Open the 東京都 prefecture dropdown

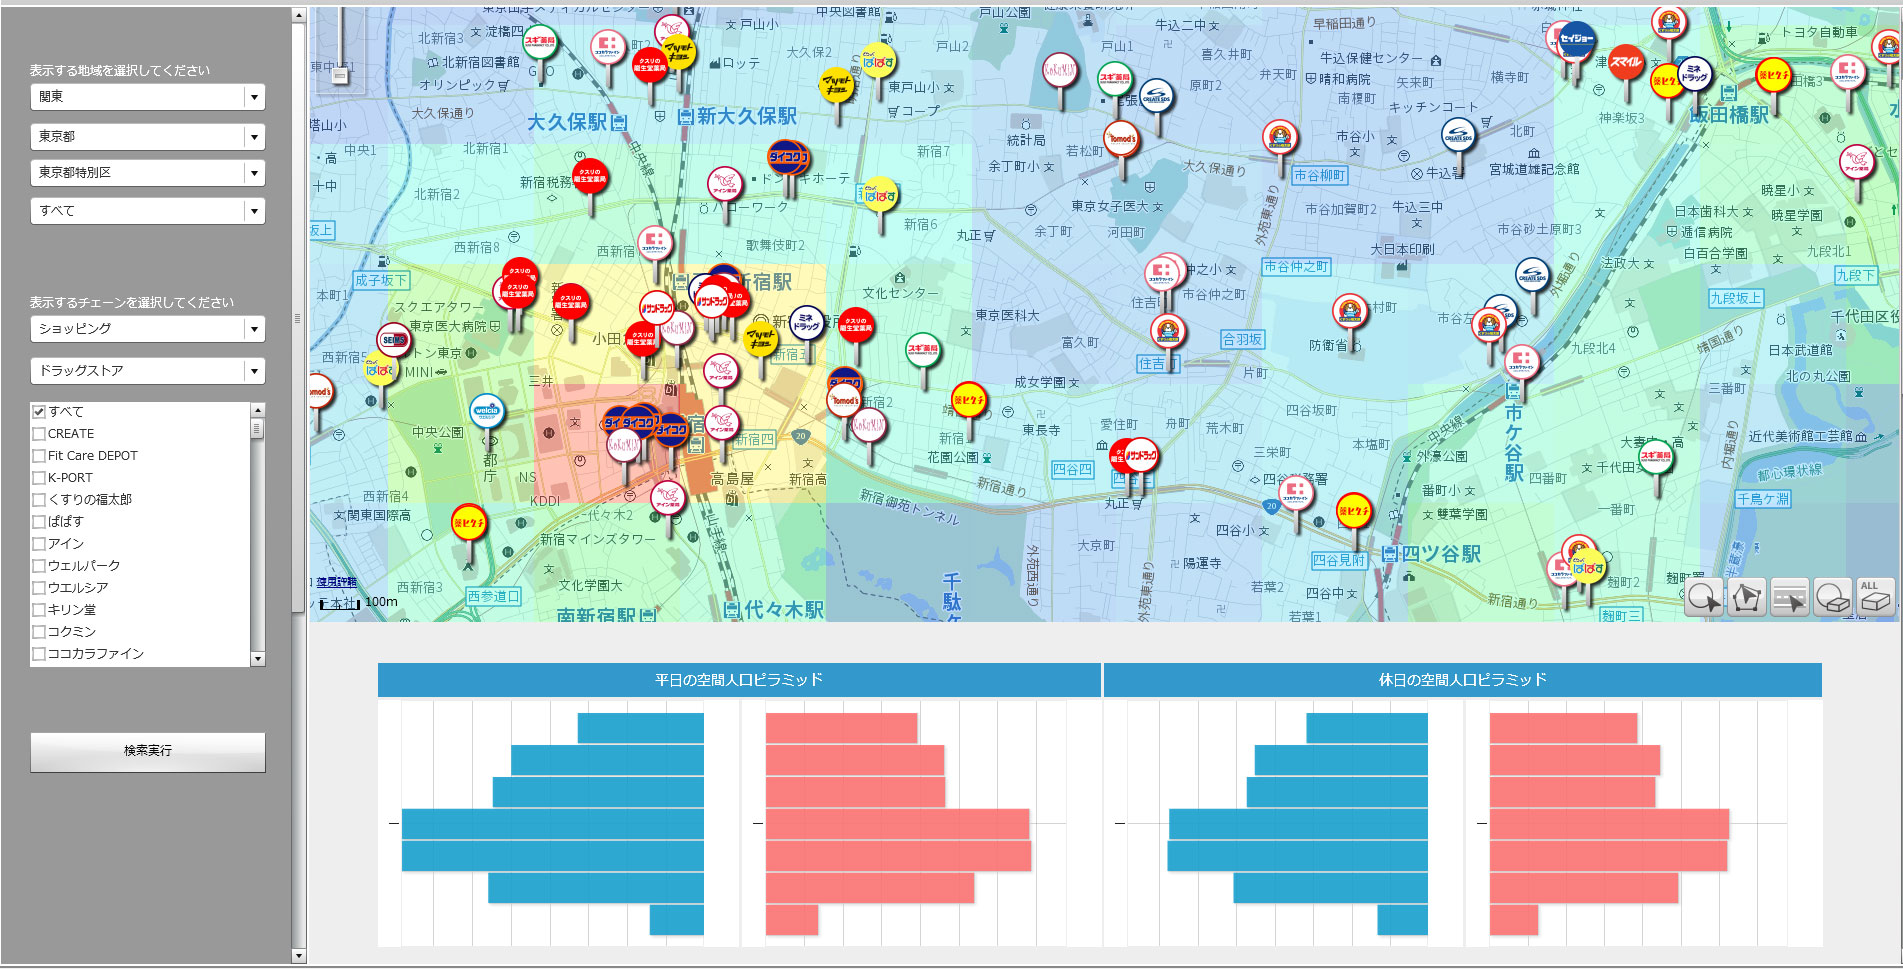[147, 136]
